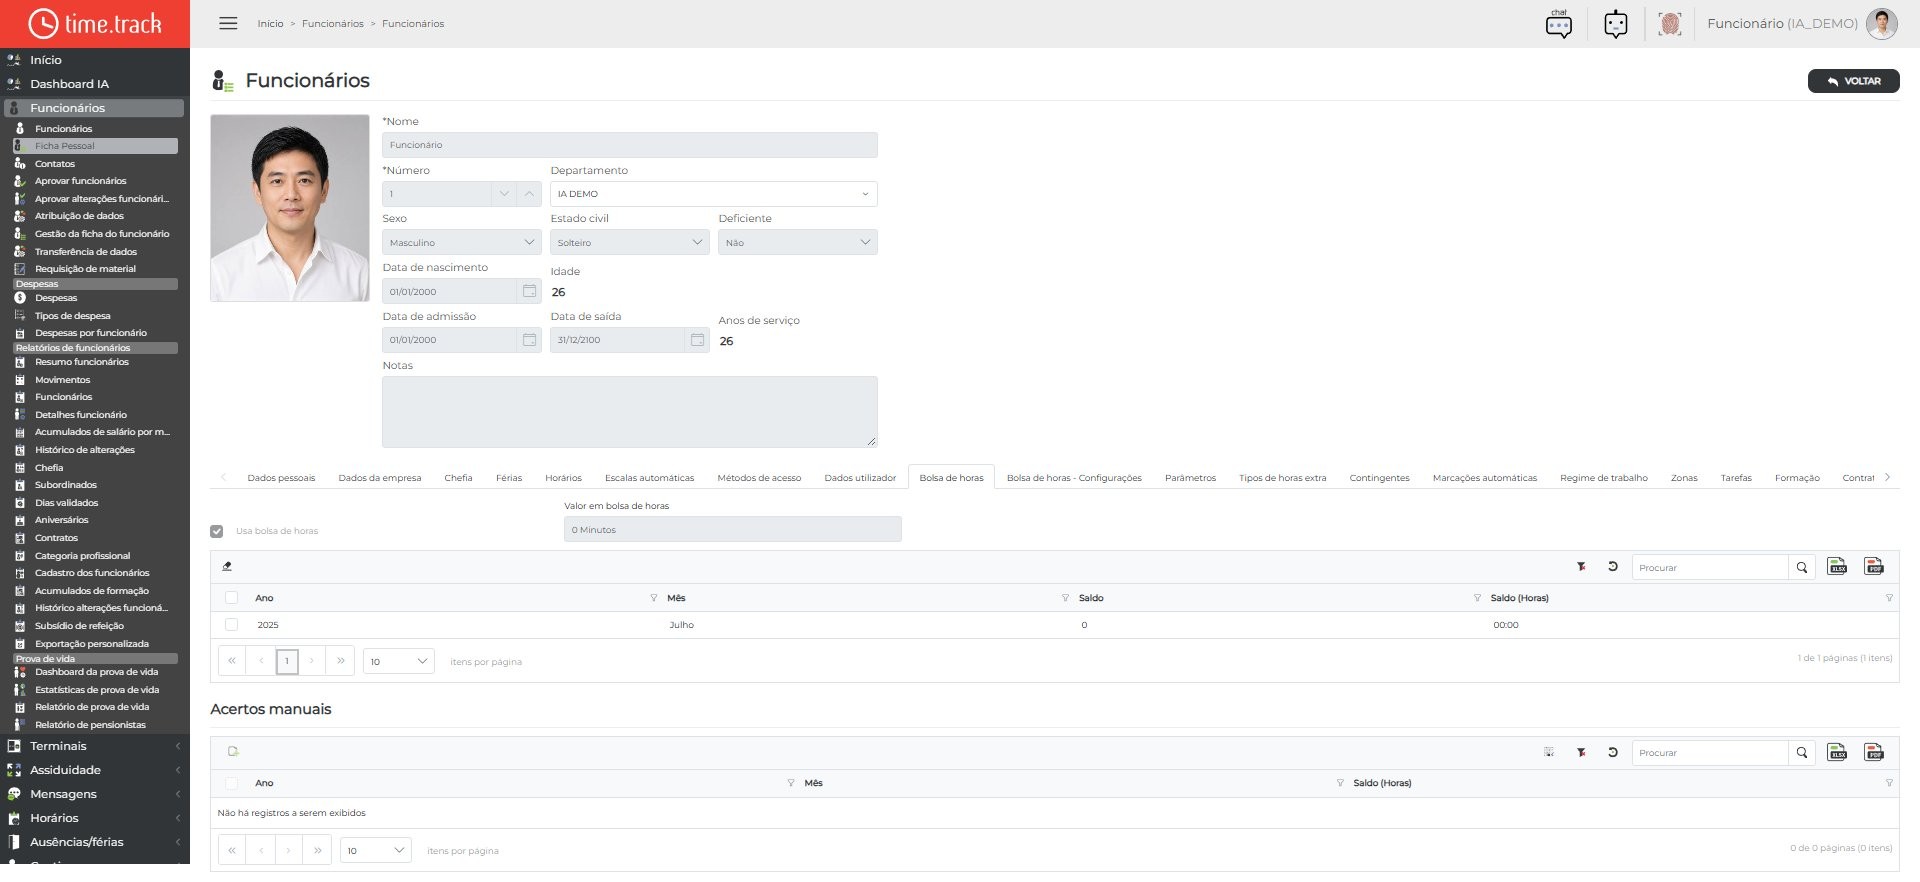Click into the Notas text area

[x=629, y=412]
